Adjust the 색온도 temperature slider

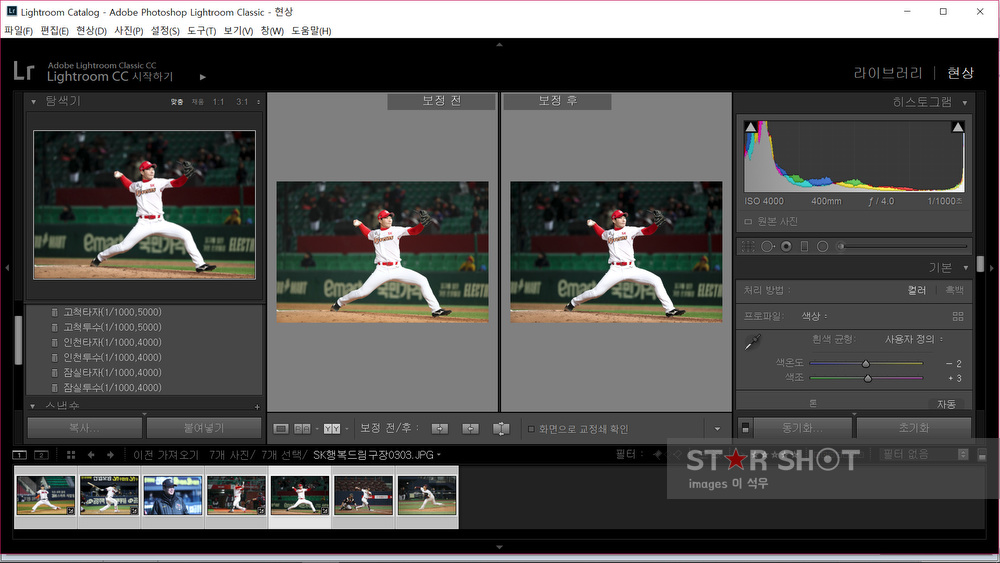[x=866, y=363]
